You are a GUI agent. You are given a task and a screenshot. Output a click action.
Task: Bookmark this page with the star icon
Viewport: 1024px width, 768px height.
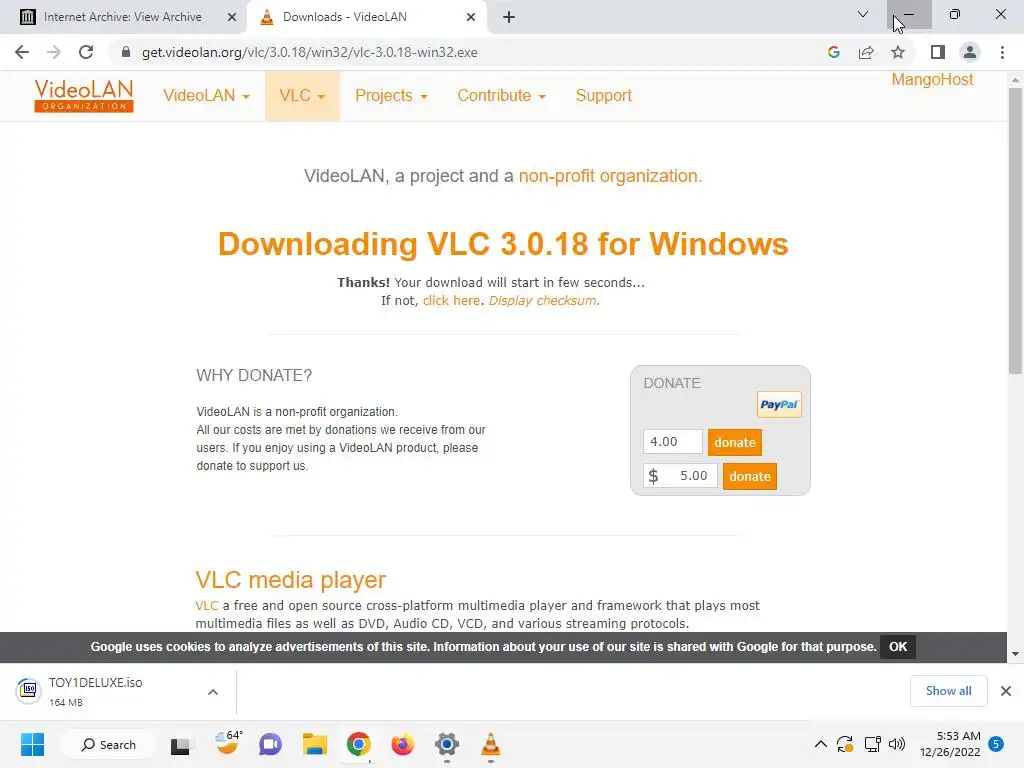(898, 52)
